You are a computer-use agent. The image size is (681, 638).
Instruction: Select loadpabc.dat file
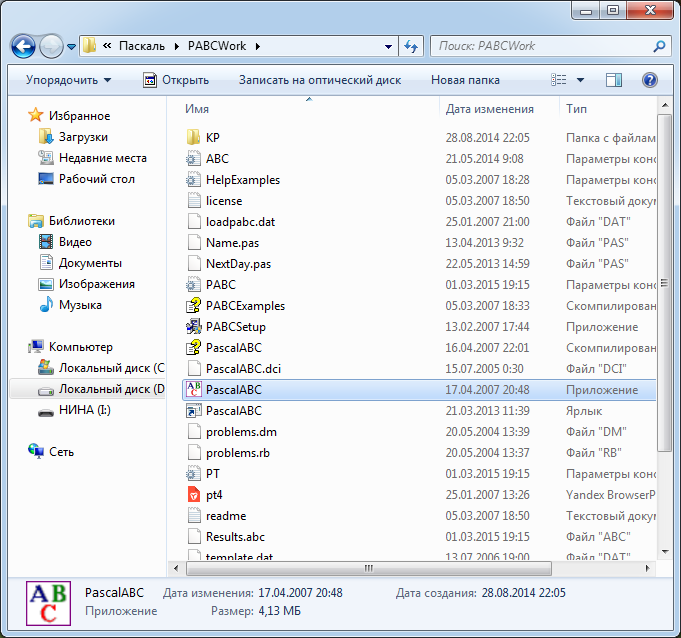(240, 222)
